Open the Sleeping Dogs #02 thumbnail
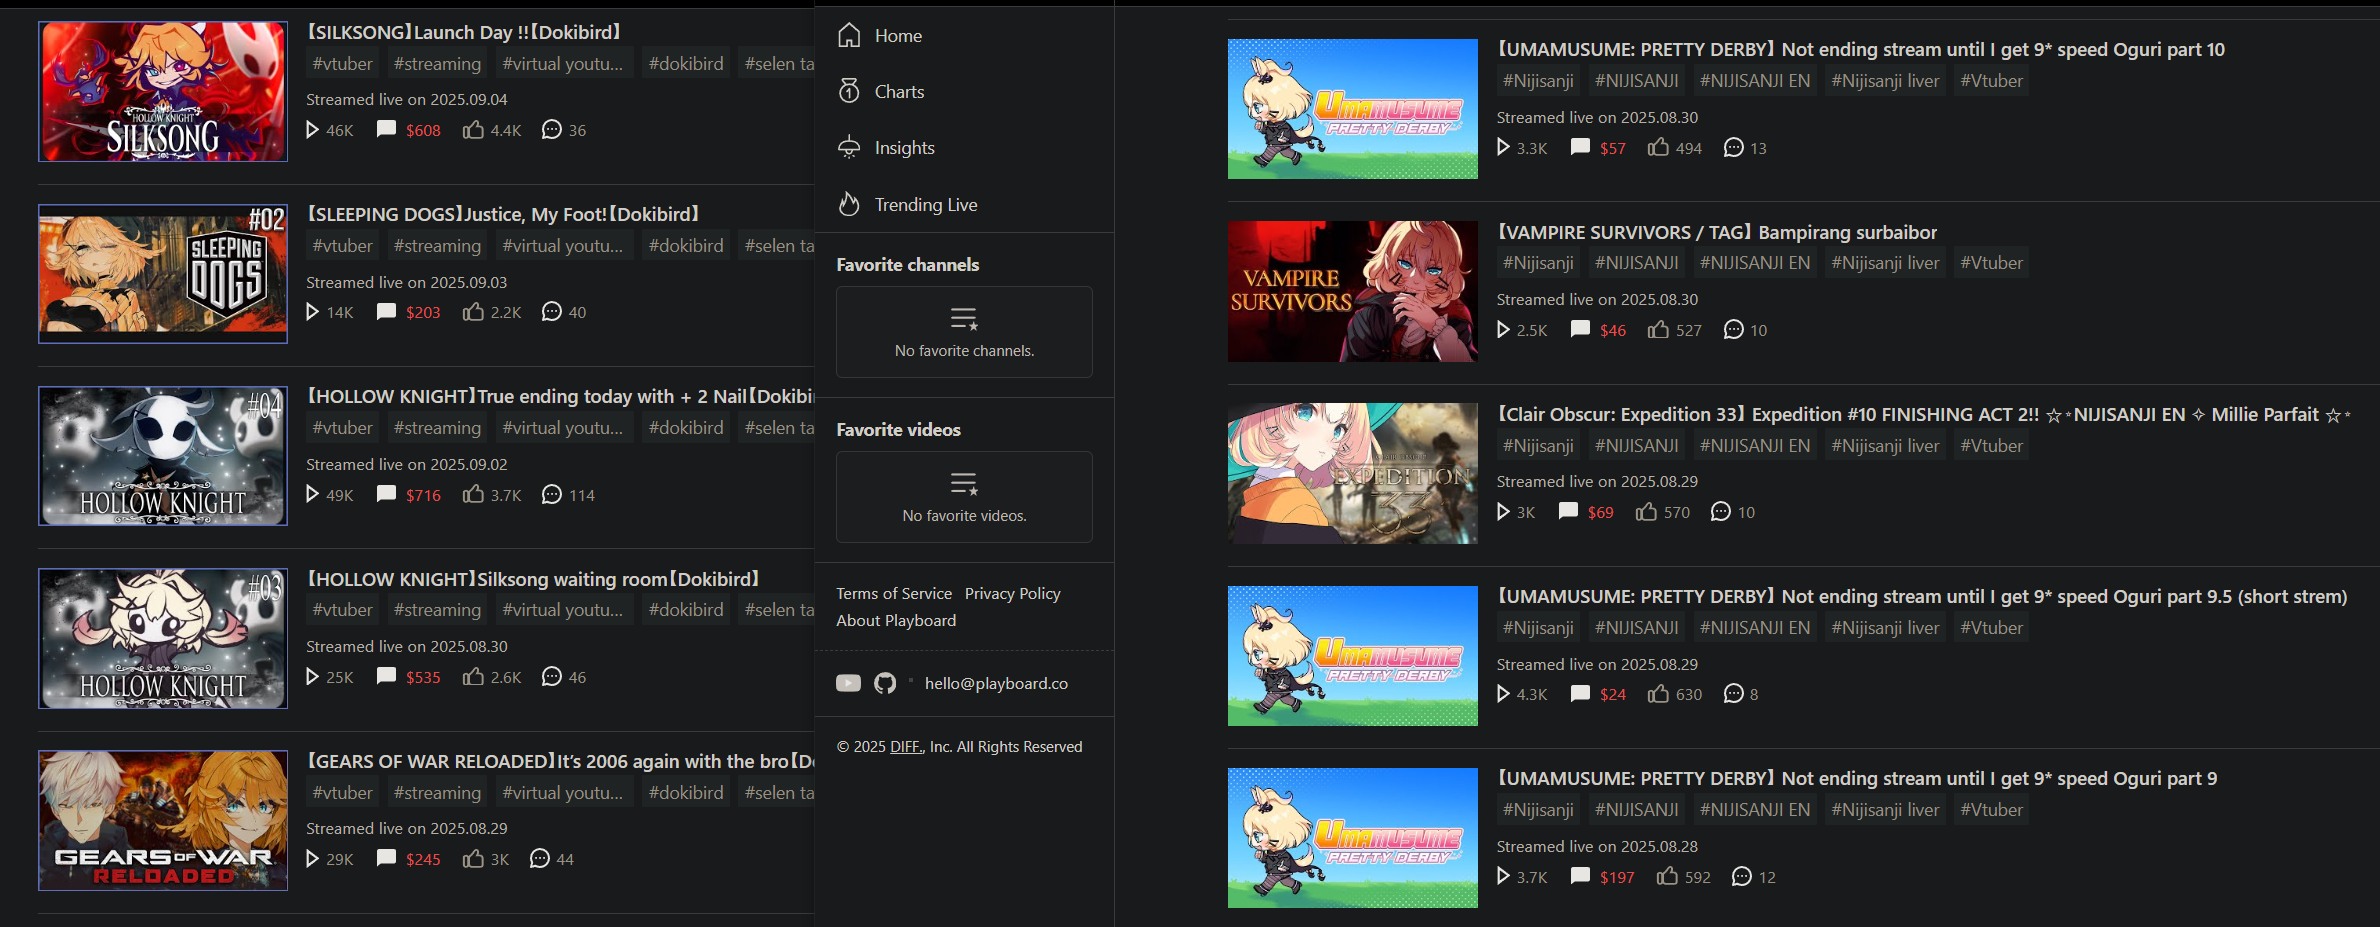Image resolution: width=2380 pixels, height=927 pixels. click(163, 274)
